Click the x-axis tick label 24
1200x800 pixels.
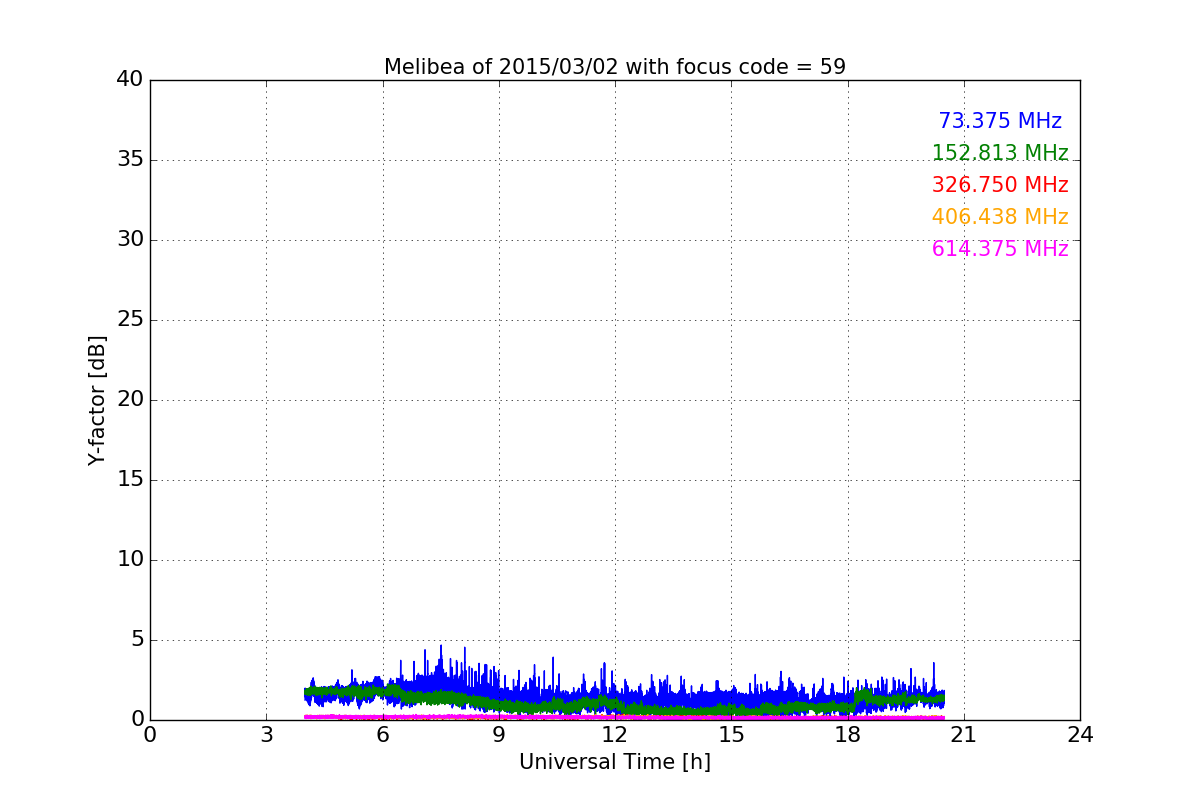tap(1080, 734)
